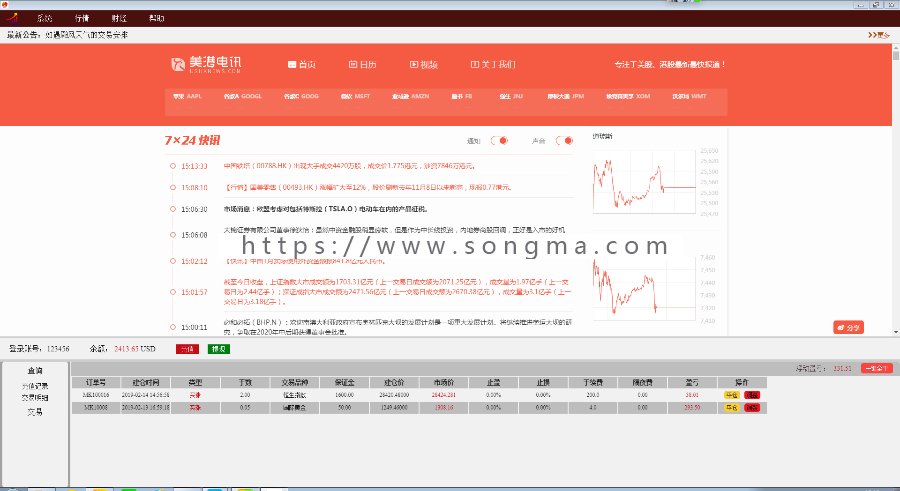Open the 关于我们 page
Viewport: 900px width, 491px height.
[493, 64]
